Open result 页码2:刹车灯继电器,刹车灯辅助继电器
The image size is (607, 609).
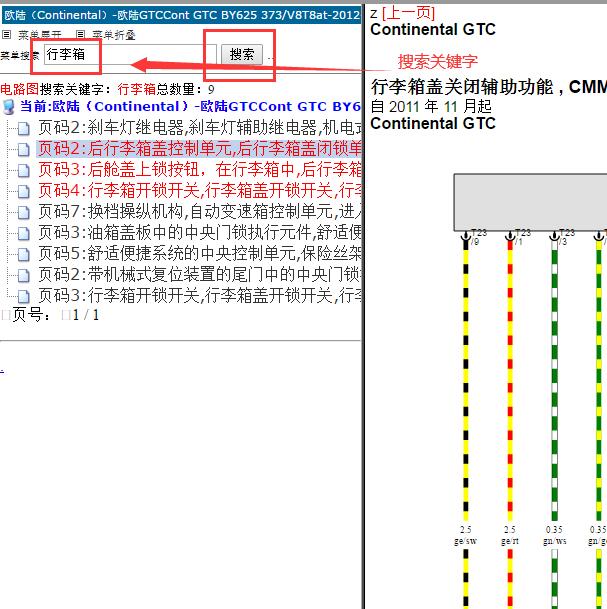click(x=200, y=127)
